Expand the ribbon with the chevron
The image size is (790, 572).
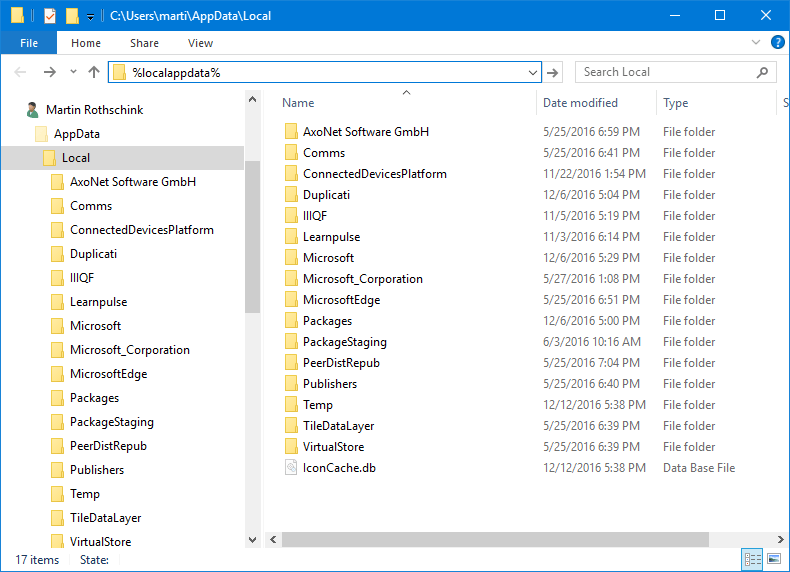755,42
